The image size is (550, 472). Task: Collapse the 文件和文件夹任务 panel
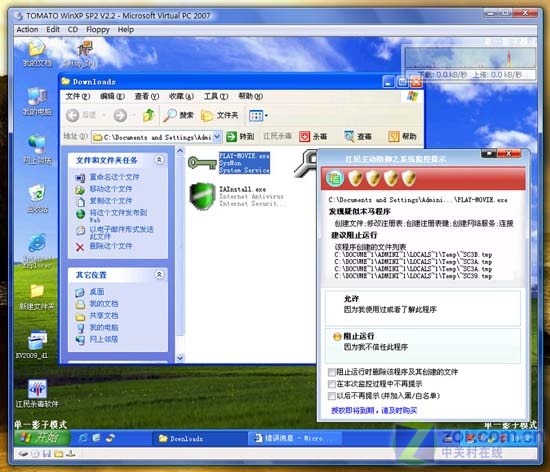coord(159,160)
